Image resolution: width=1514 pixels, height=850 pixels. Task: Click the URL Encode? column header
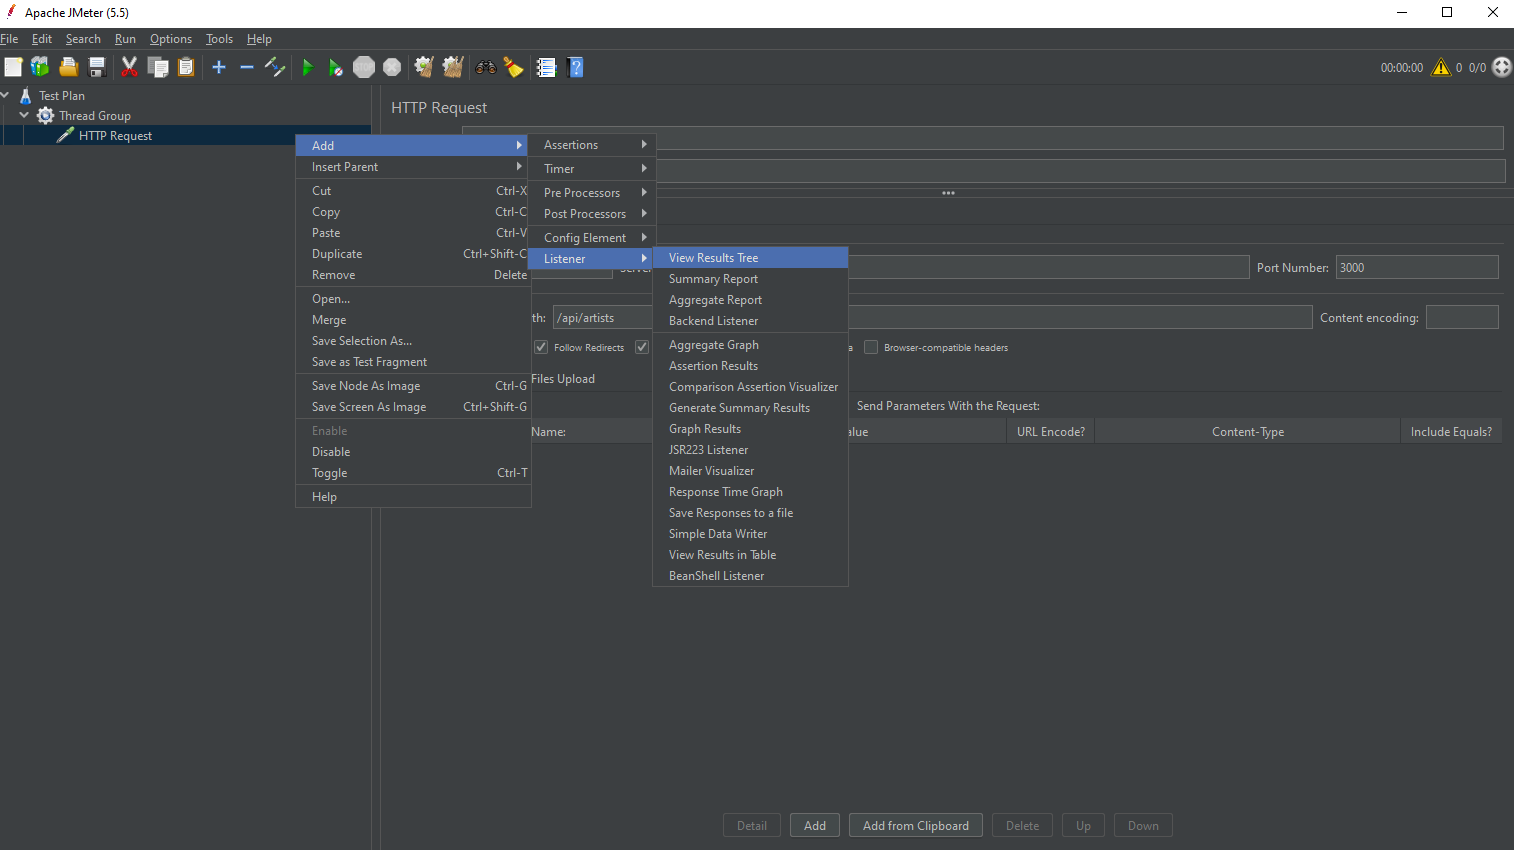pyautogui.click(x=1050, y=432)
